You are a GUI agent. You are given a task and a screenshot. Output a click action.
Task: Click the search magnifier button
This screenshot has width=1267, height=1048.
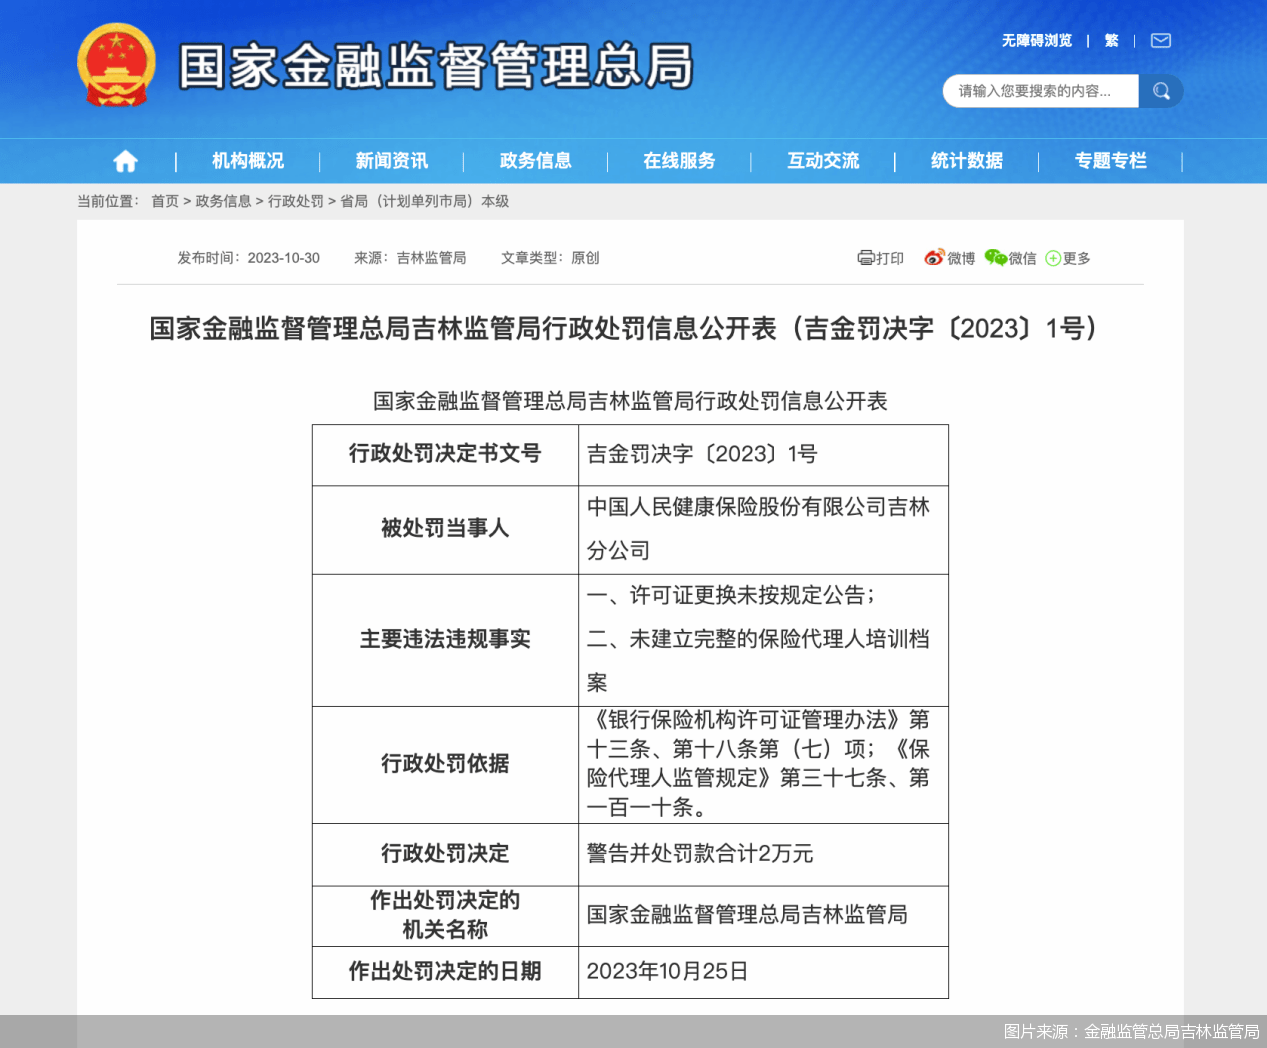tap(1161, 91)
